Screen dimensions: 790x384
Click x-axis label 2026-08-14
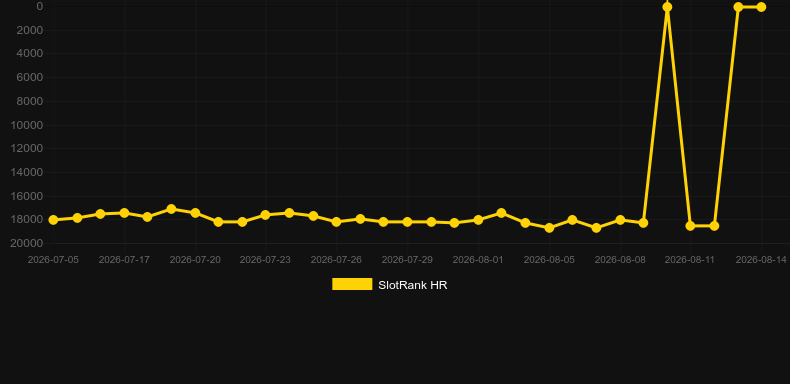coord(761,260)
